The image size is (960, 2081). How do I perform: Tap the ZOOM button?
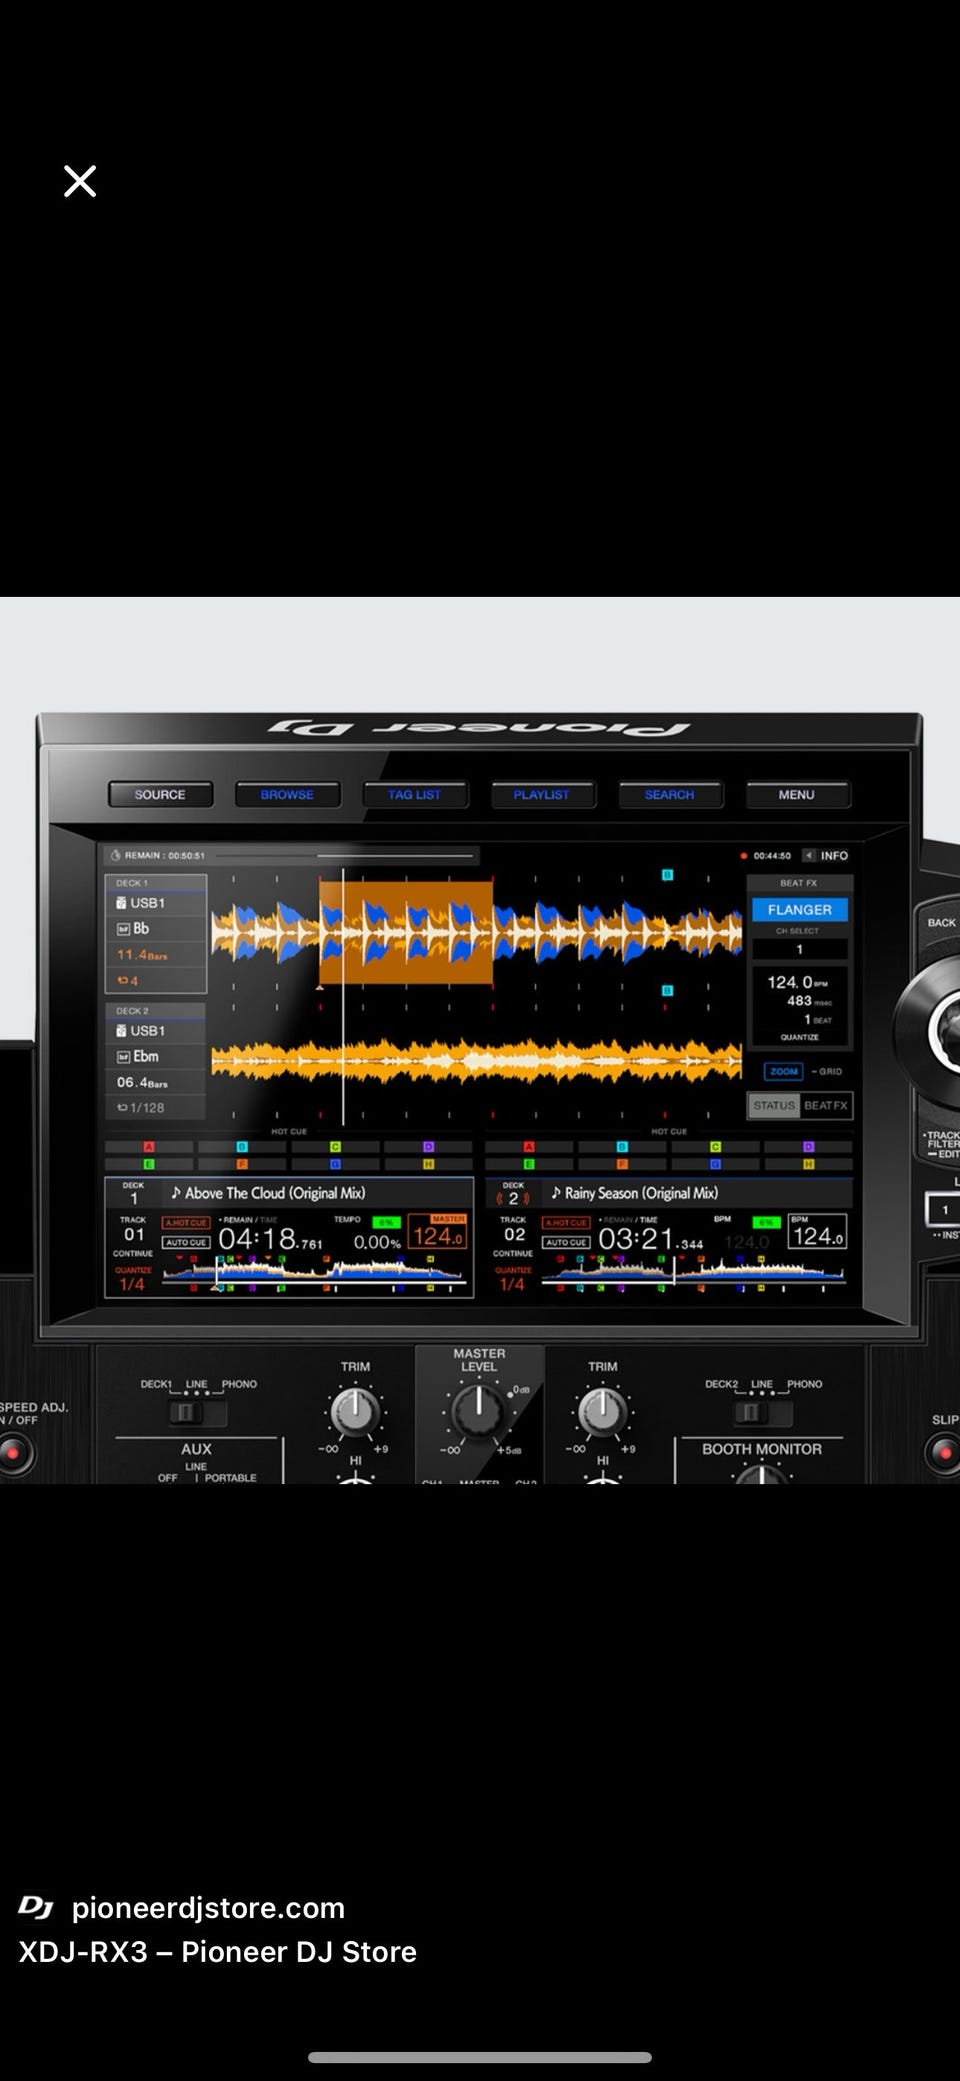pos(784,1071)
